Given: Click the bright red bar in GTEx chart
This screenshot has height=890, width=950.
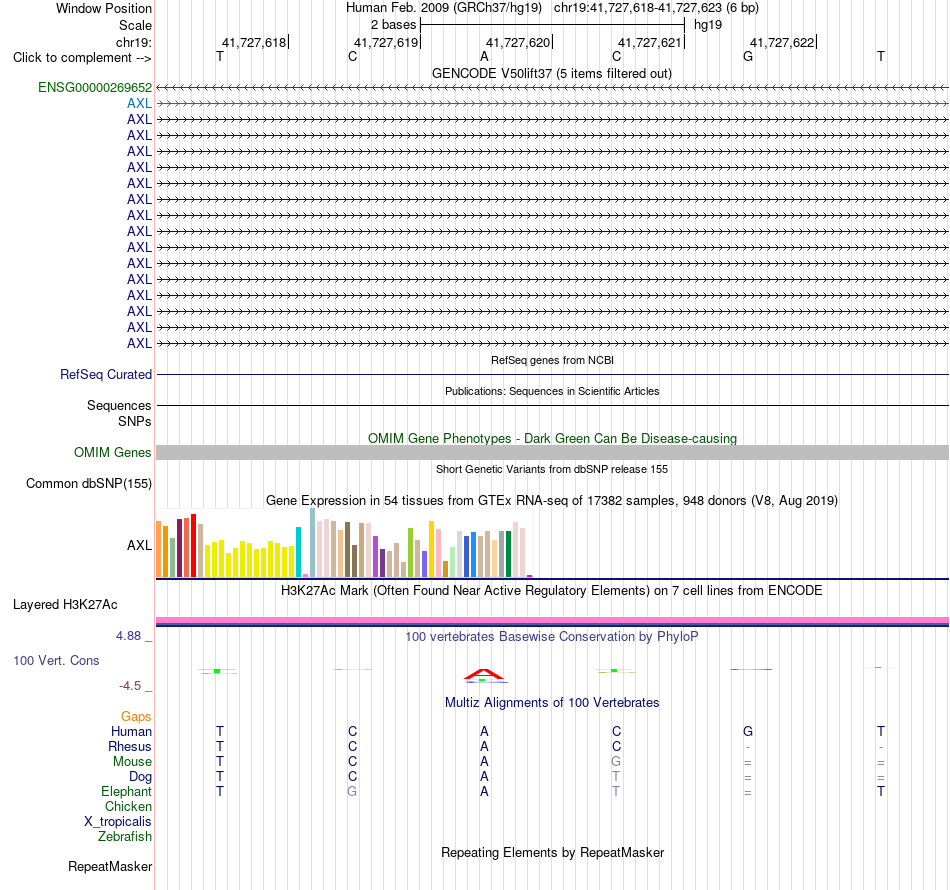Looking at the screenshot, I should coord(193,545).
